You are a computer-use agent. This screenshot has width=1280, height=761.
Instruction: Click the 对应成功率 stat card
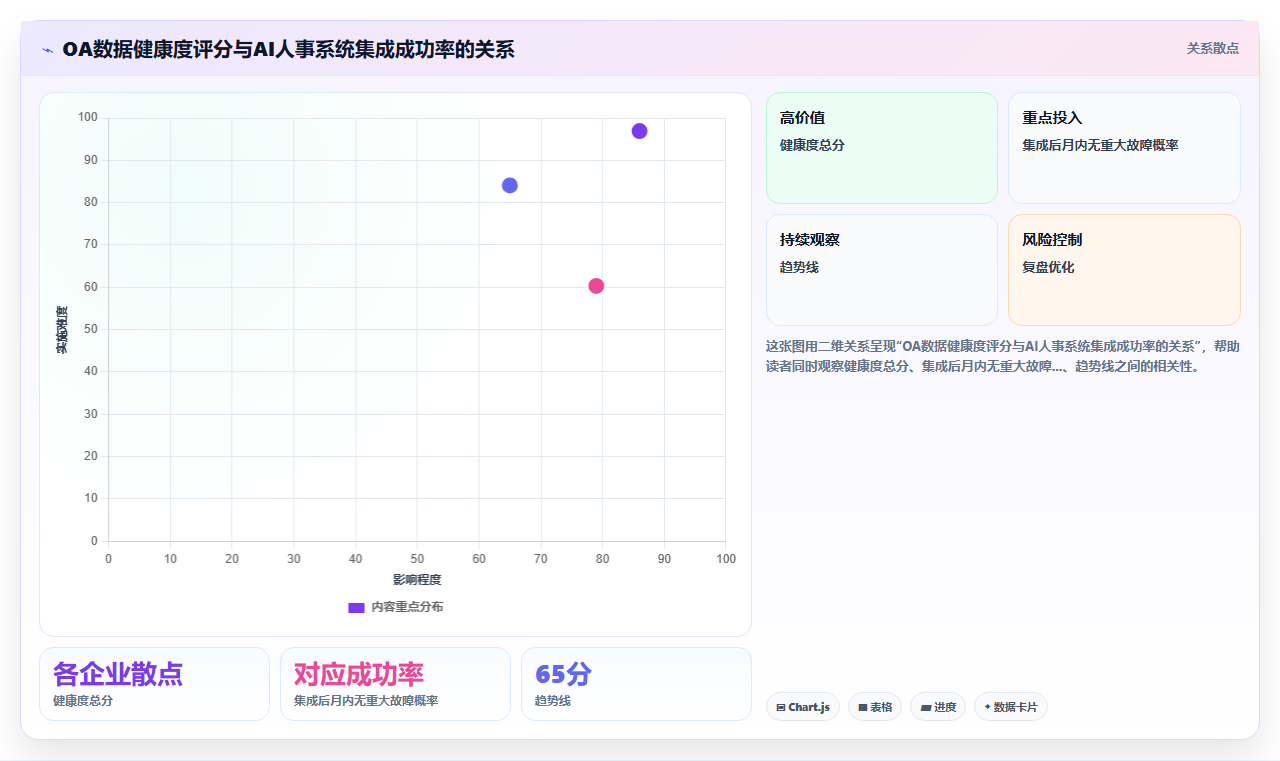[x=395, y=684]
